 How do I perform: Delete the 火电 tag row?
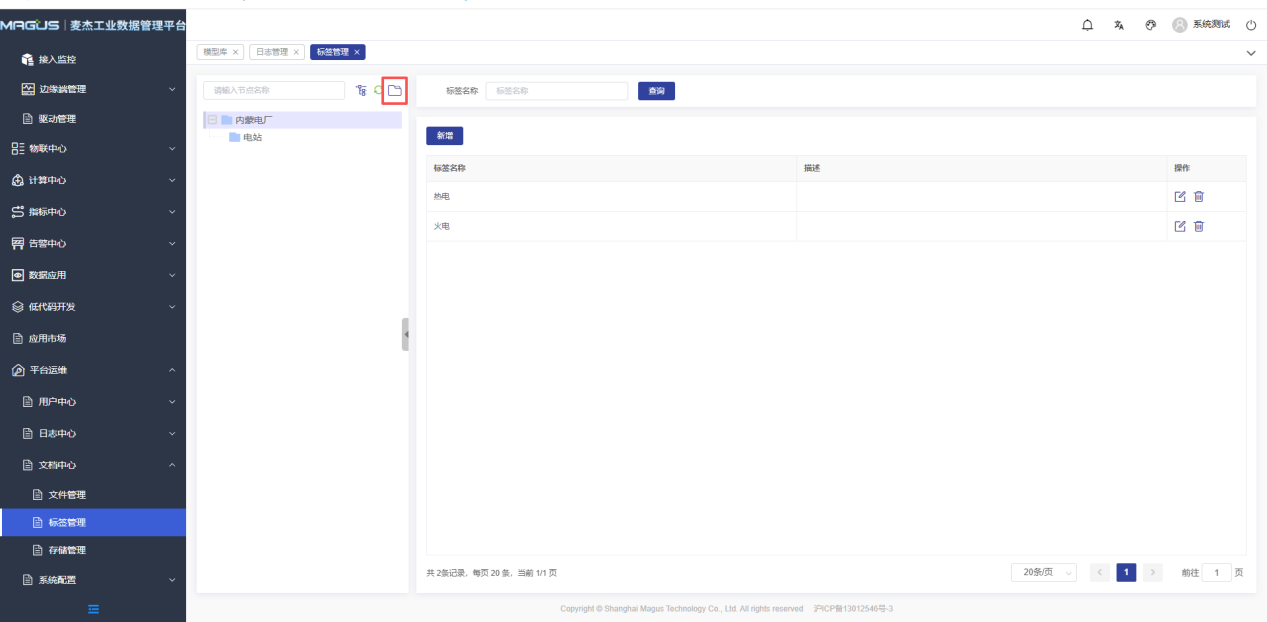(1199, 226)
